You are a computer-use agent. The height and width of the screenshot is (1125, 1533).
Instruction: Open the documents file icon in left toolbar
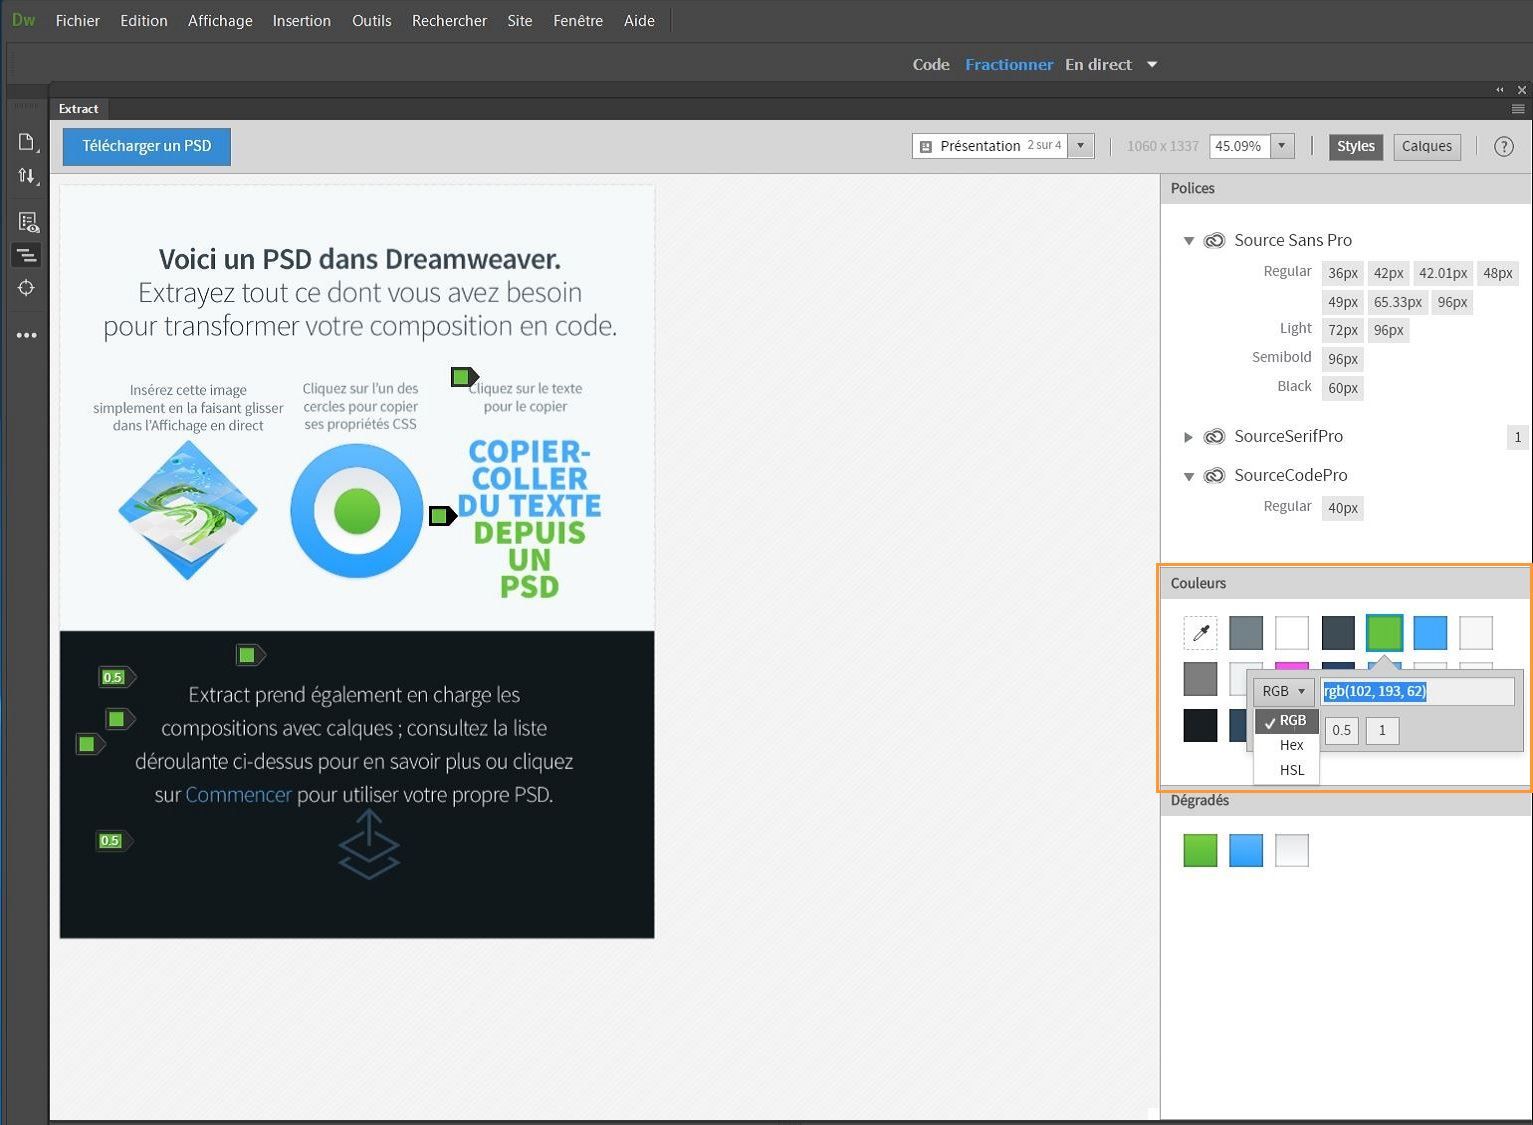[x=27, y=142]
